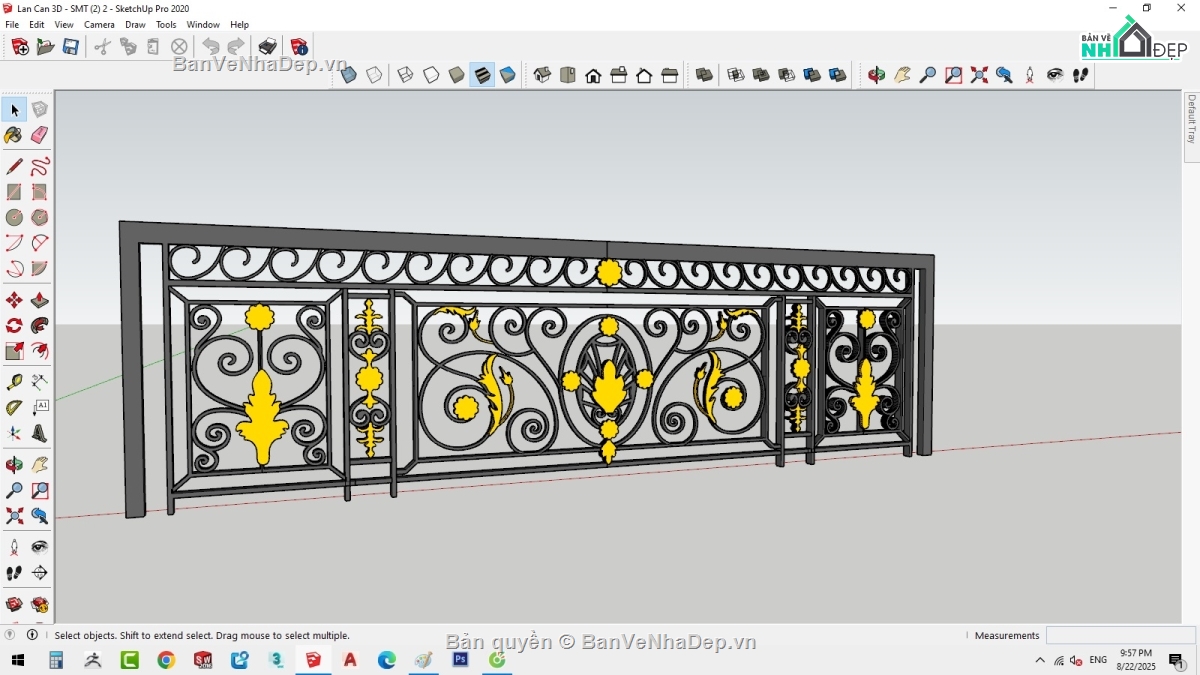
Task: Select the Eraser tool
Action: 40,135
